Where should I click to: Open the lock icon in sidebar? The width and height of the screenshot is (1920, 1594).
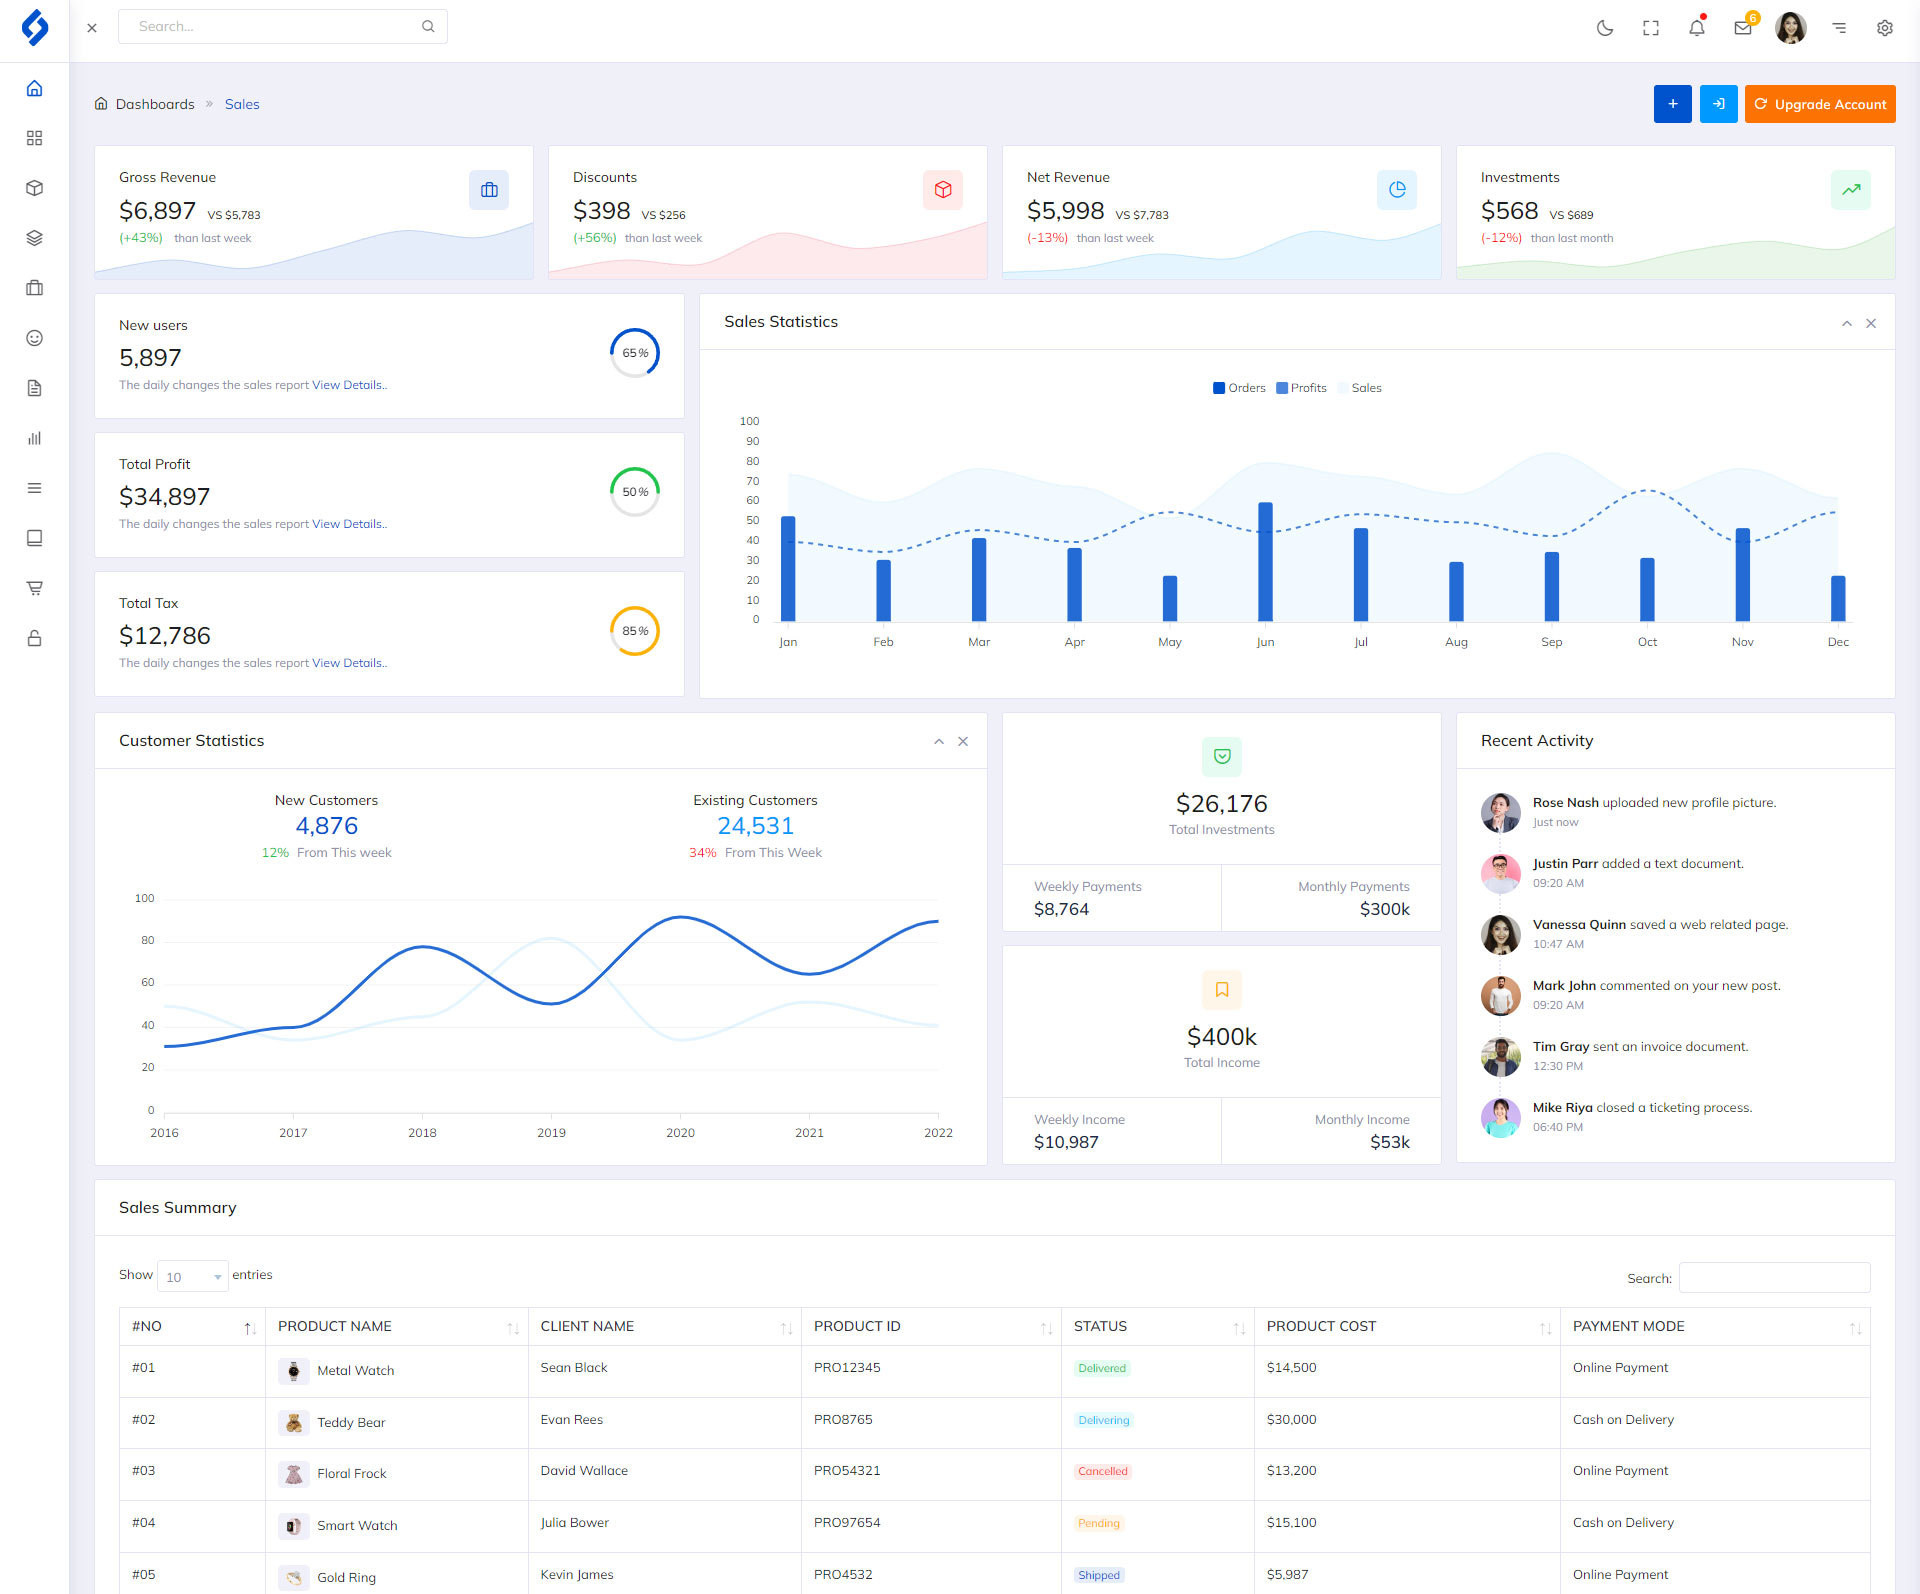34,638
